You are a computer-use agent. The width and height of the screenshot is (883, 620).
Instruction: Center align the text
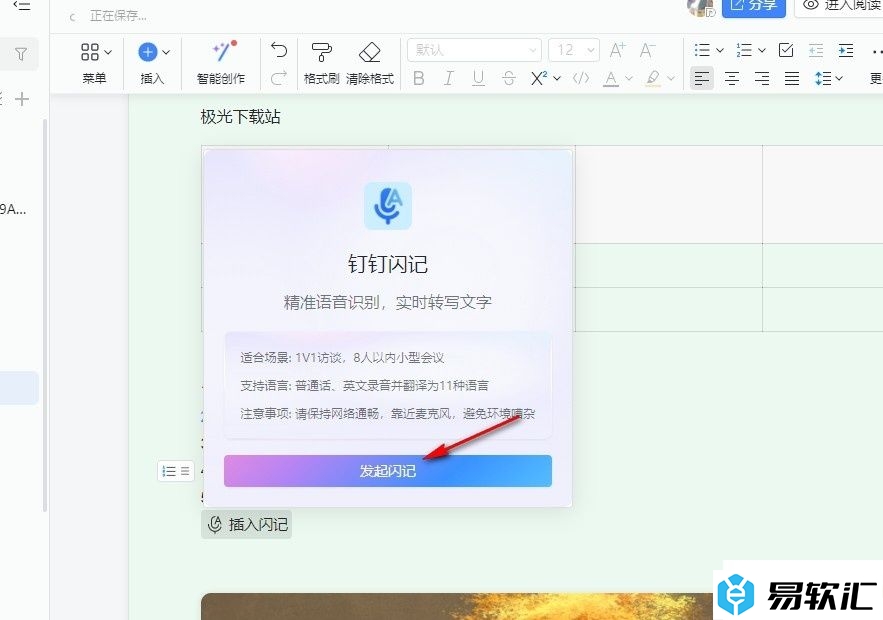pyautogui.click(x=732, y=78)
